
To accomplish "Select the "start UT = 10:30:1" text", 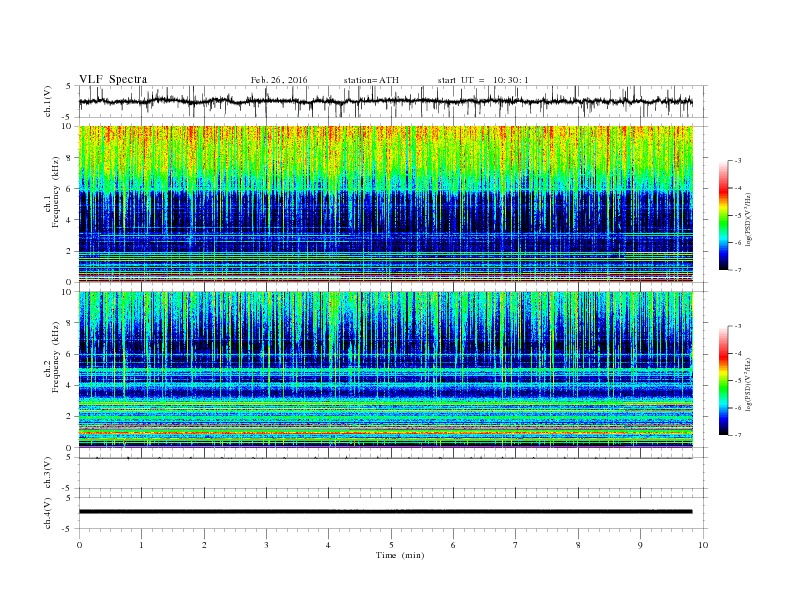I will click(483, 80).
